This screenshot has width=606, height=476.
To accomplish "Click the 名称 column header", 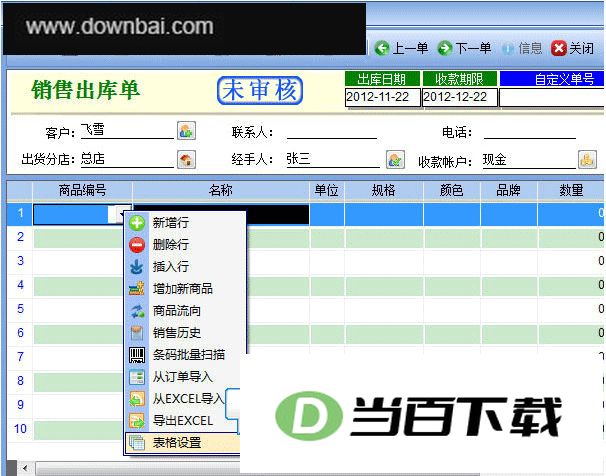I will click(221, 190).
